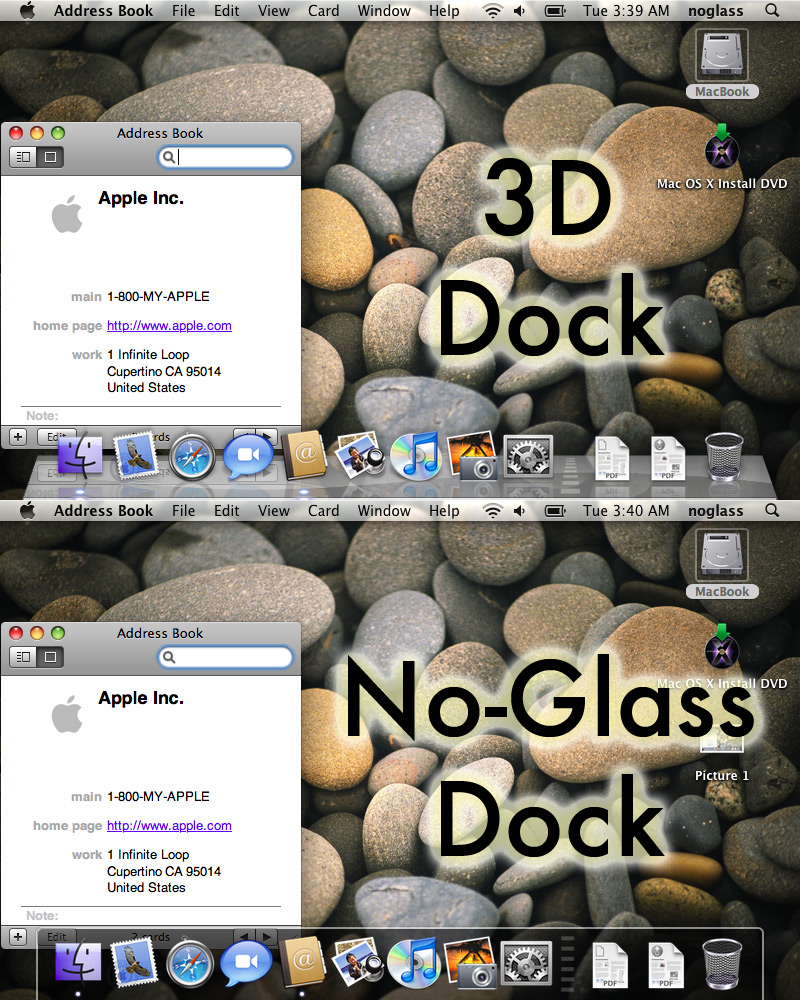This screenshot has height=1000, width=800.
Task: Open the Trash in the No-Glass Dock
Action: (x=722, y=963)
